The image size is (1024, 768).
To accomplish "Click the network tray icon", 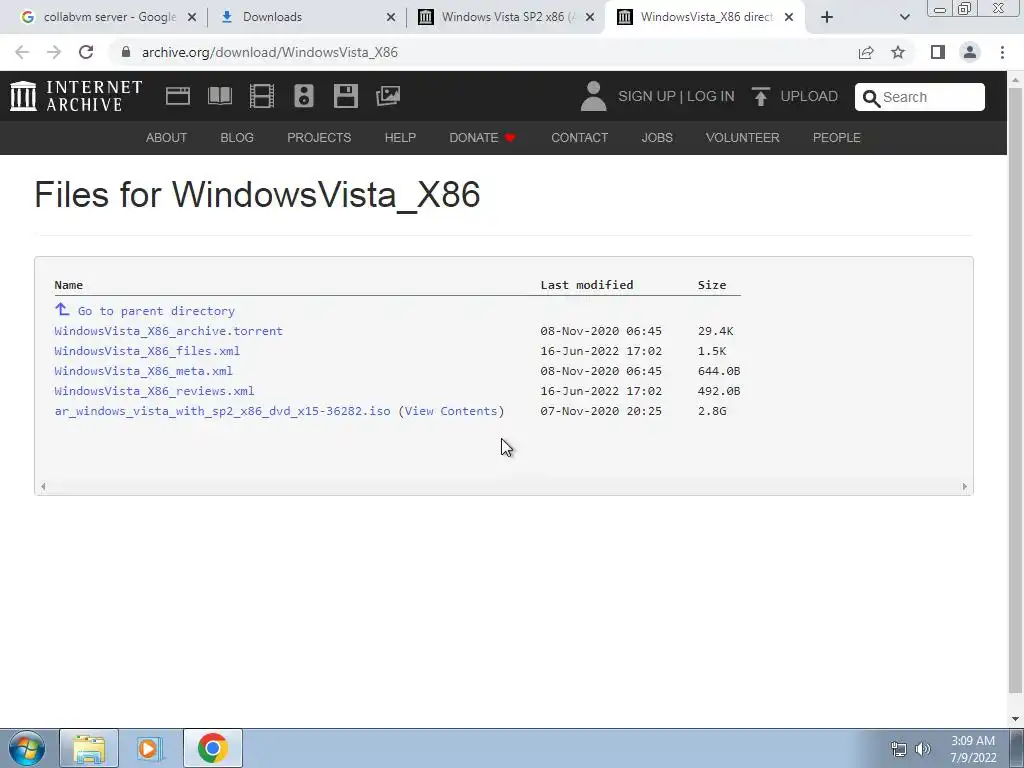I will pos(899,749).
